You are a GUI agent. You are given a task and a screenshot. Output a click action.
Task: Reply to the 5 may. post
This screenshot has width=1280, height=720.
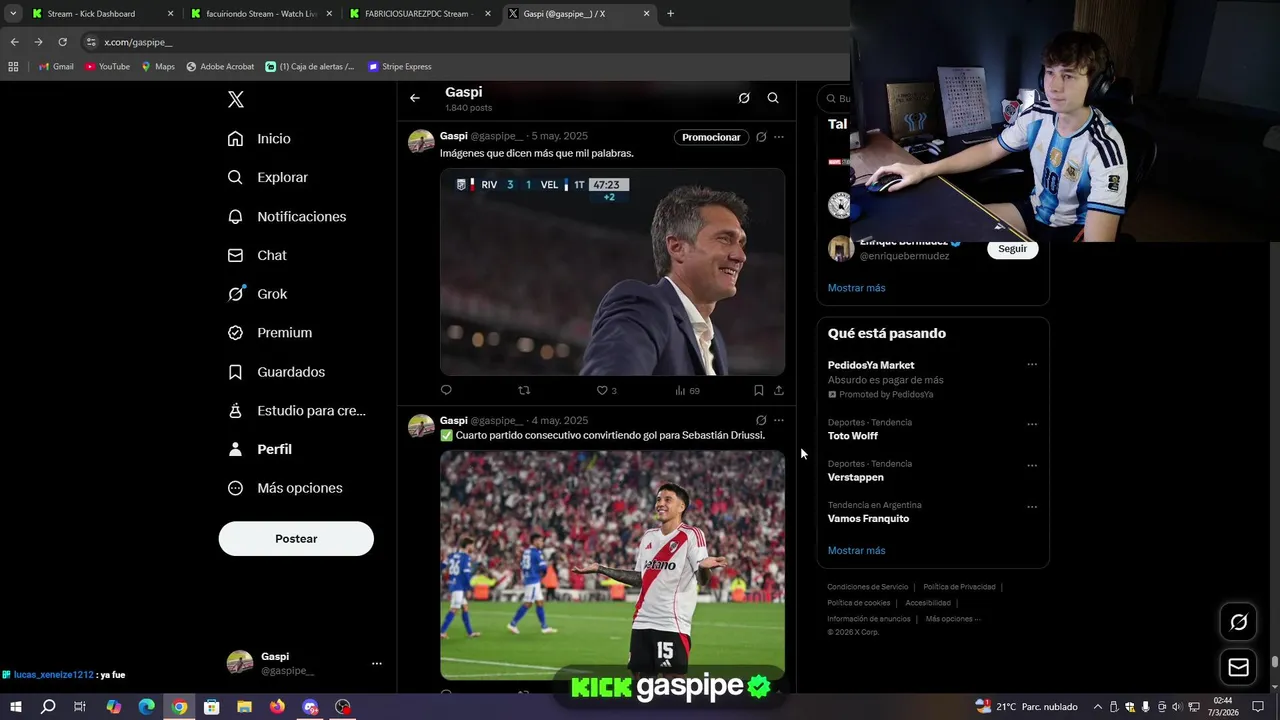(x=446, y=390)
